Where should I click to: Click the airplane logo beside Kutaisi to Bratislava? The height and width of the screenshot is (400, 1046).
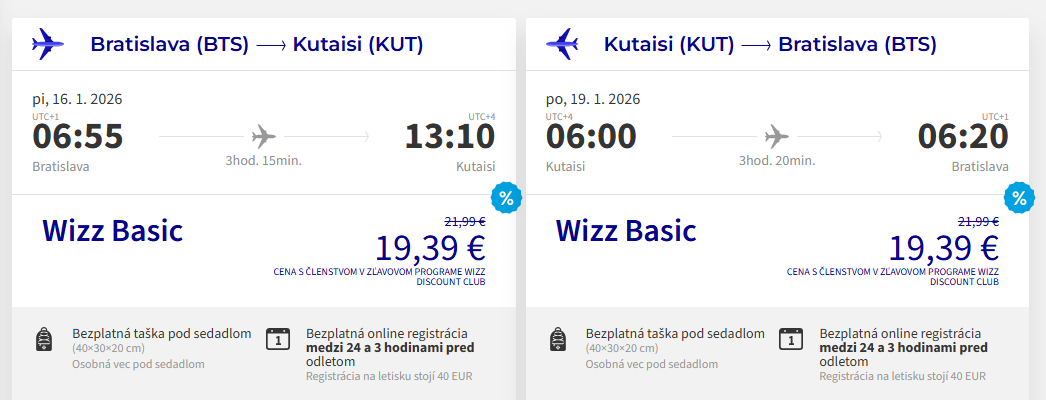pyautogui.click(x=561, y=44)
